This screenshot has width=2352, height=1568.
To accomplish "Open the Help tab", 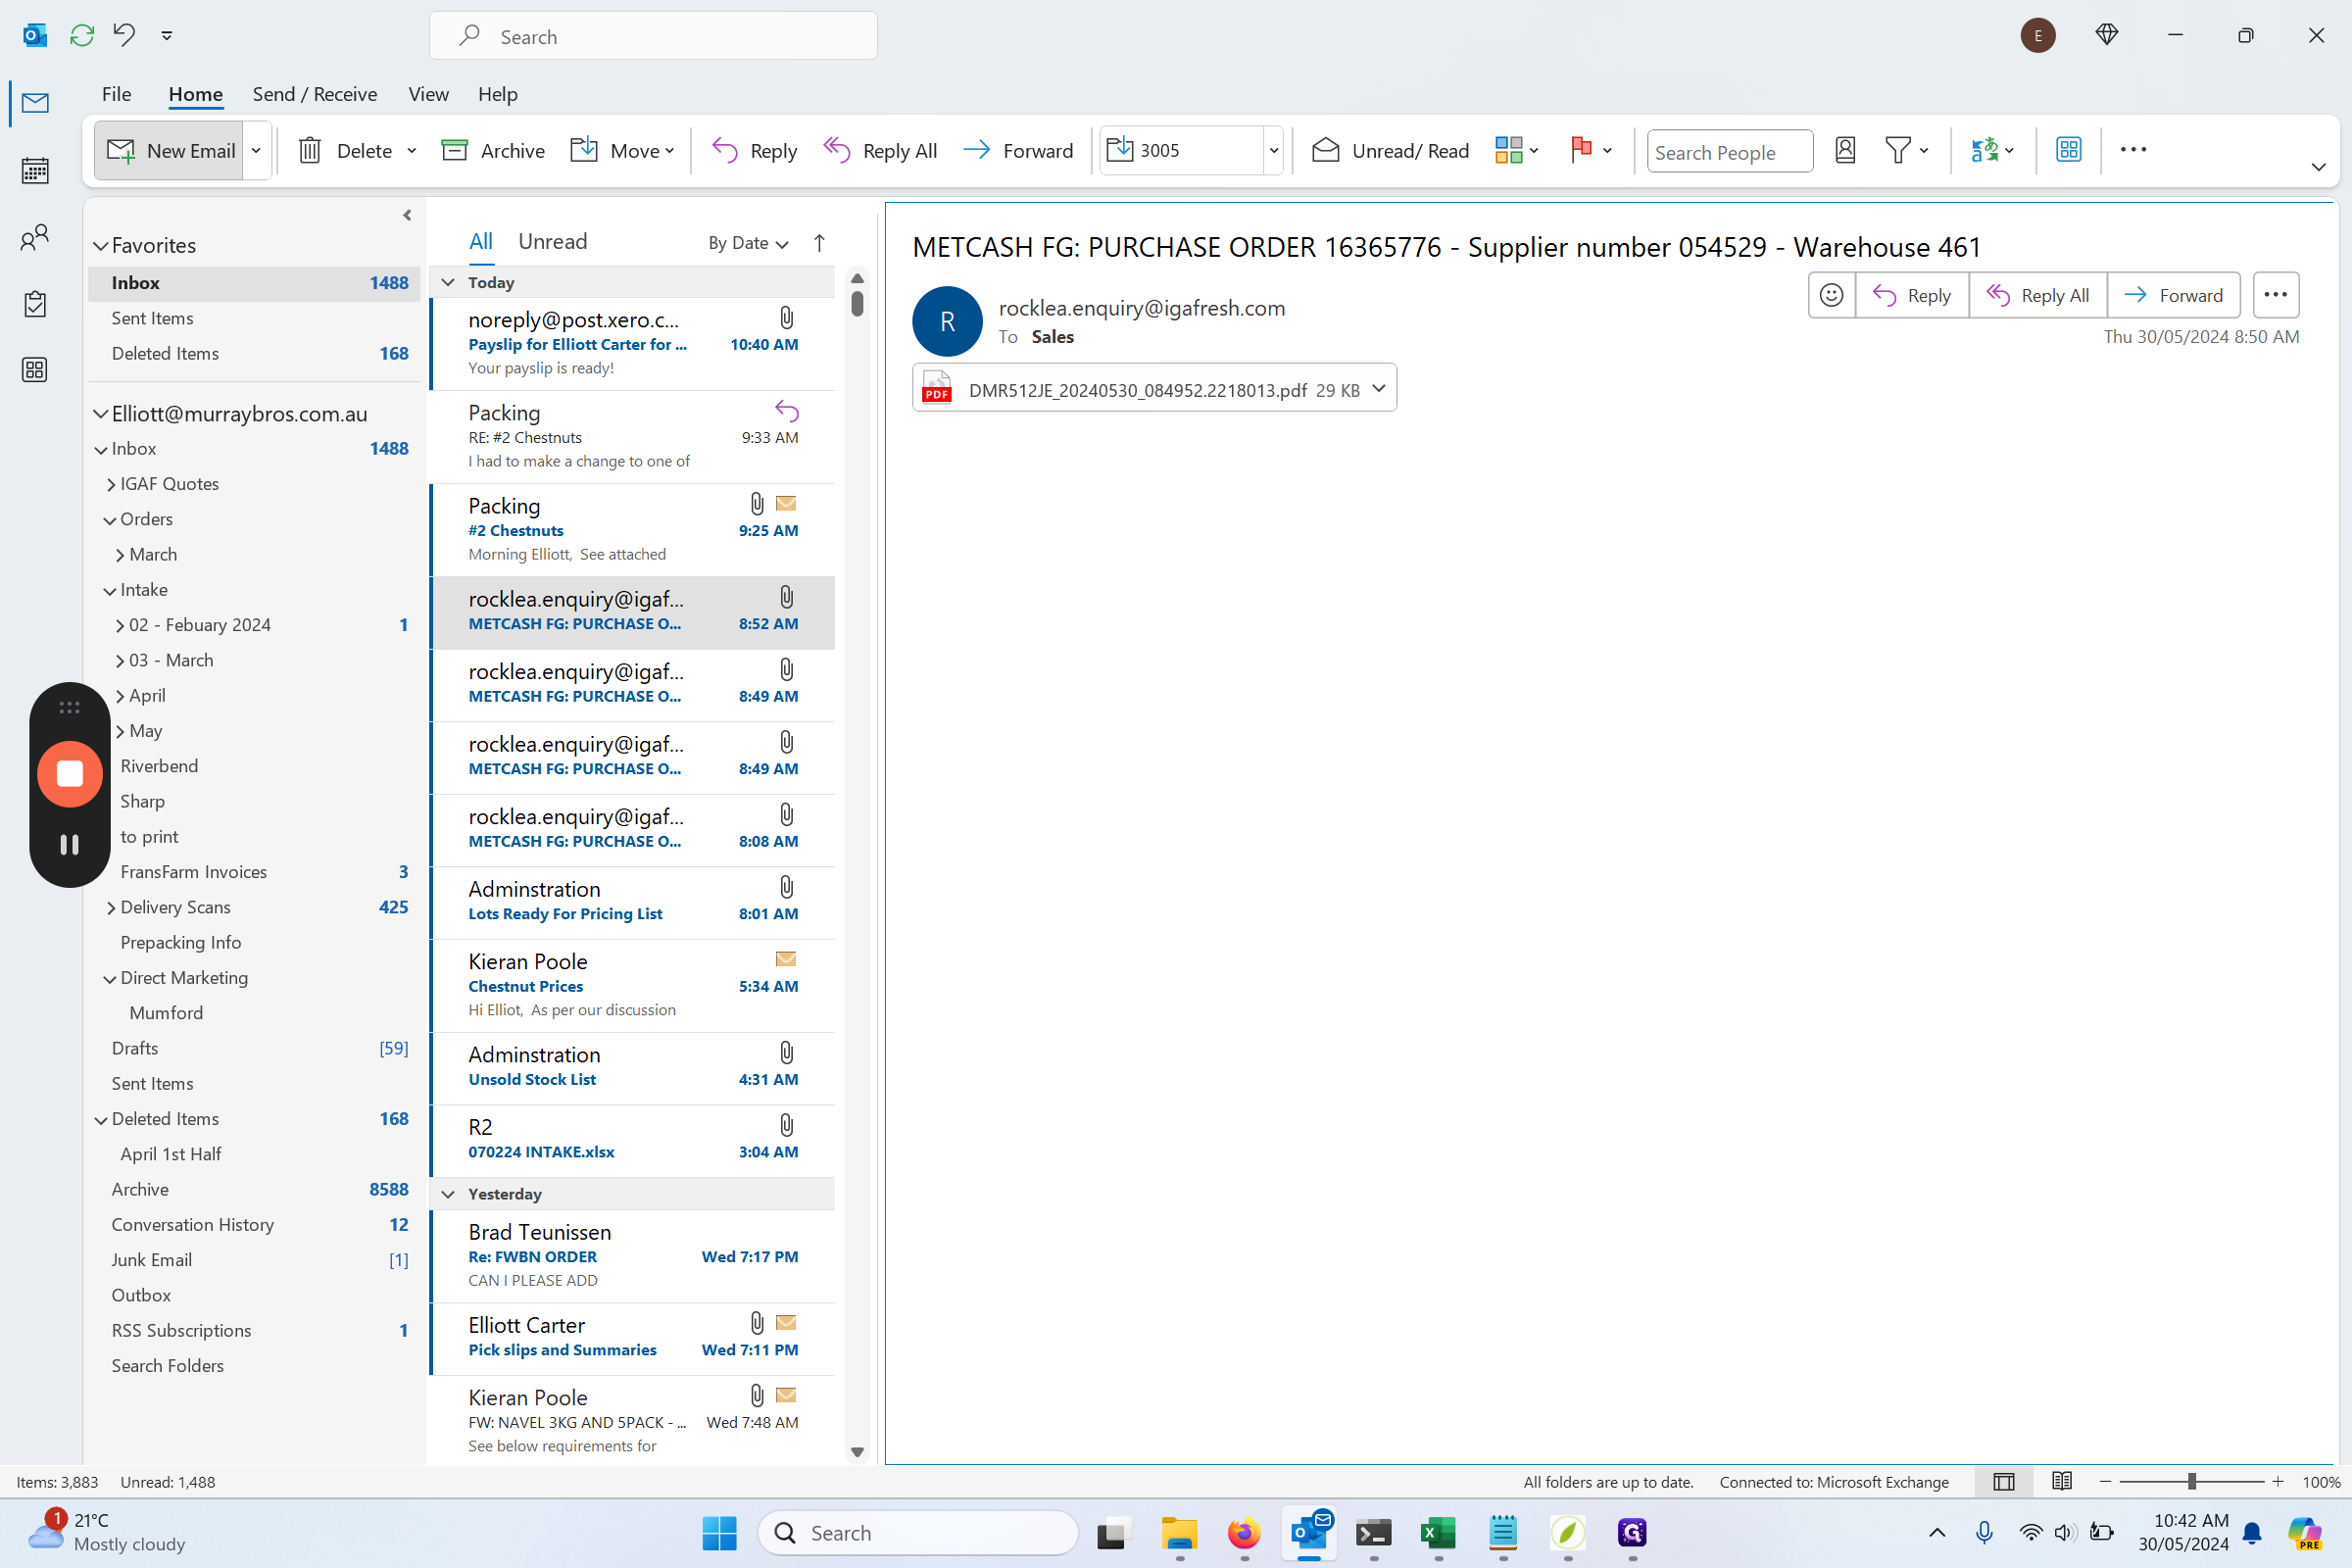I will 497,94.
